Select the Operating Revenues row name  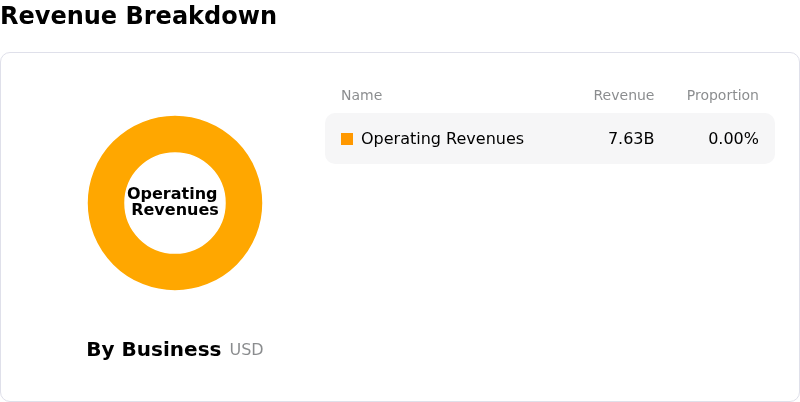coord(442,139)
